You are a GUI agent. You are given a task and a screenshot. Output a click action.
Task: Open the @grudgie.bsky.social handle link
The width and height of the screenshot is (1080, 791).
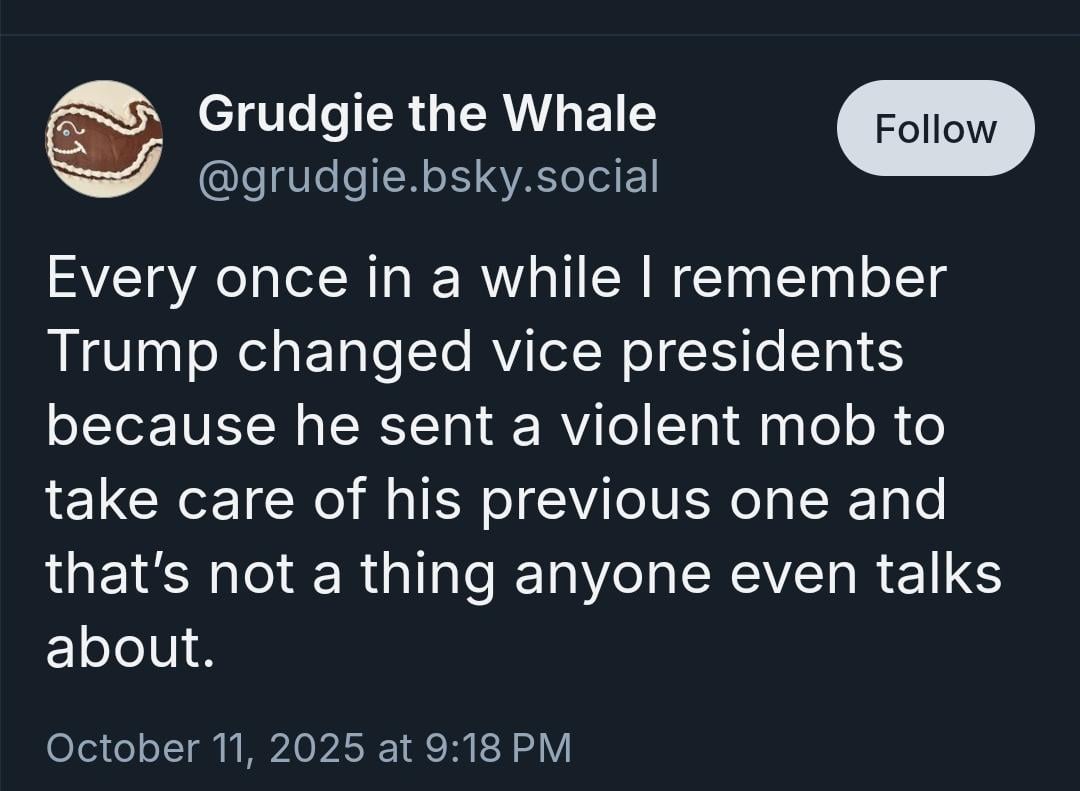click(x=428, y=177)
